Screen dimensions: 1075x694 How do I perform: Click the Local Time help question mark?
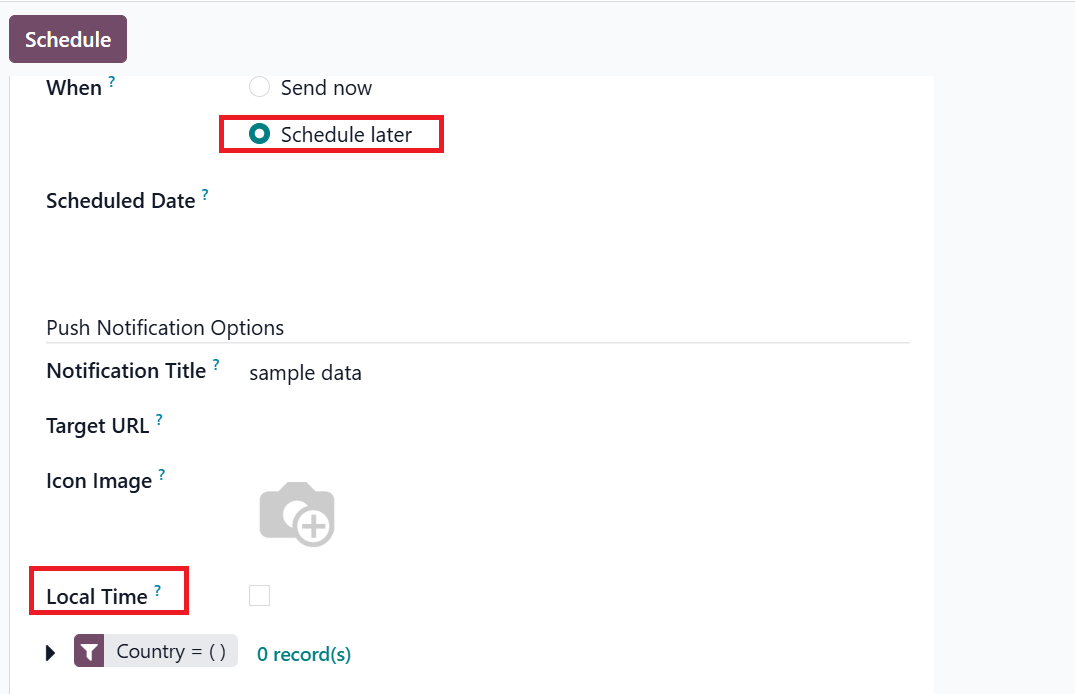coord(157,591)
